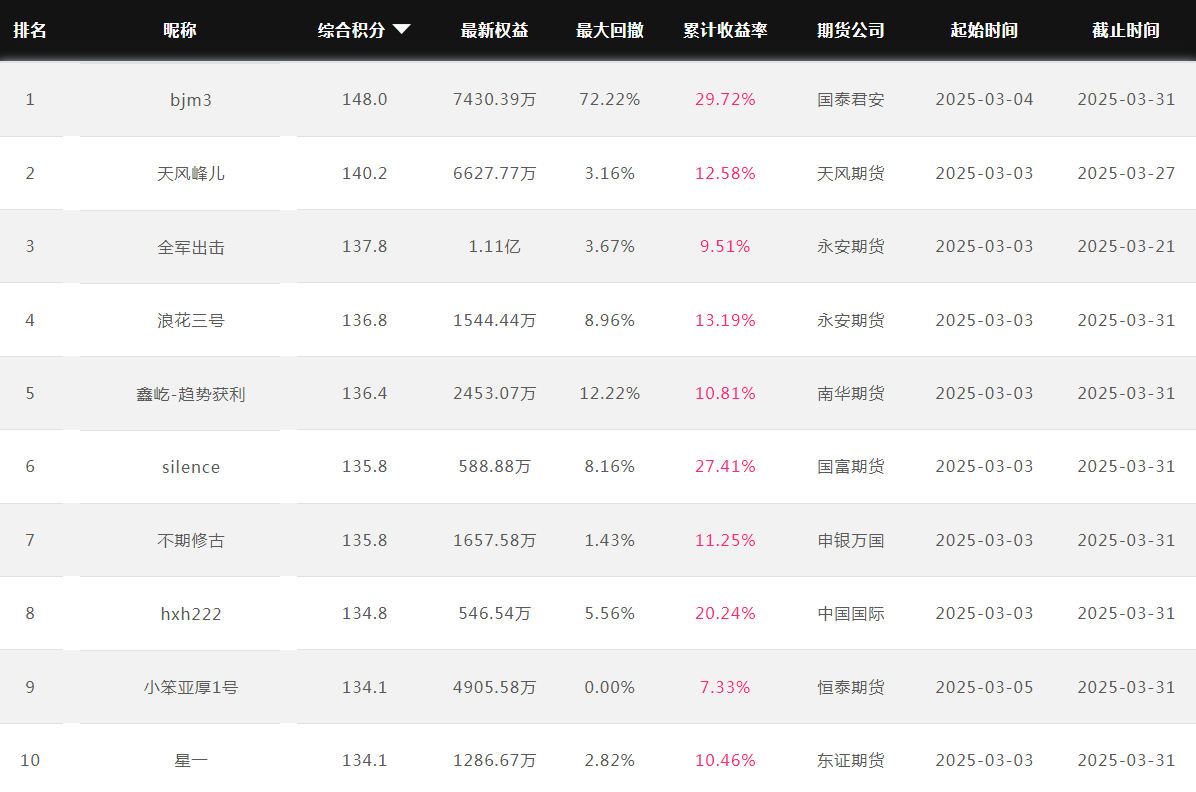Select start date 2025-03-05
This screenshot has width=1196, height=792.
(984, 687)
